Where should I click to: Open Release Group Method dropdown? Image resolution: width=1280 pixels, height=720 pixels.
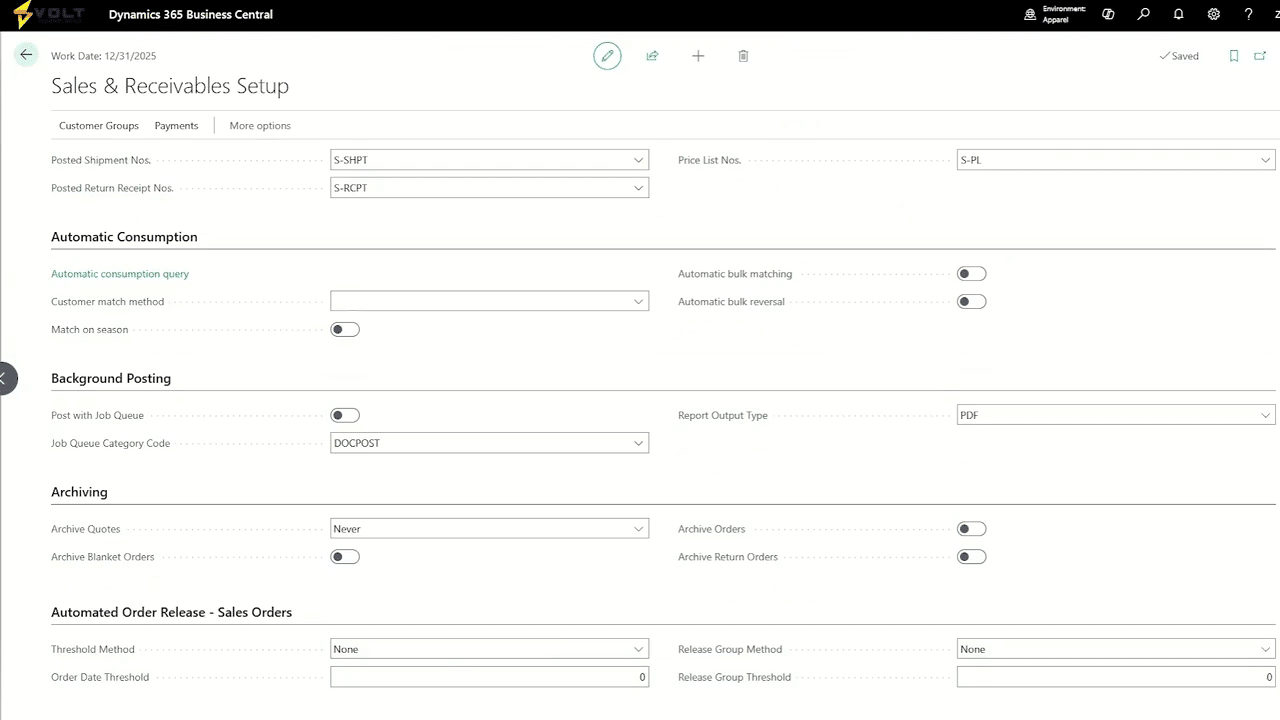[1266, 649]
